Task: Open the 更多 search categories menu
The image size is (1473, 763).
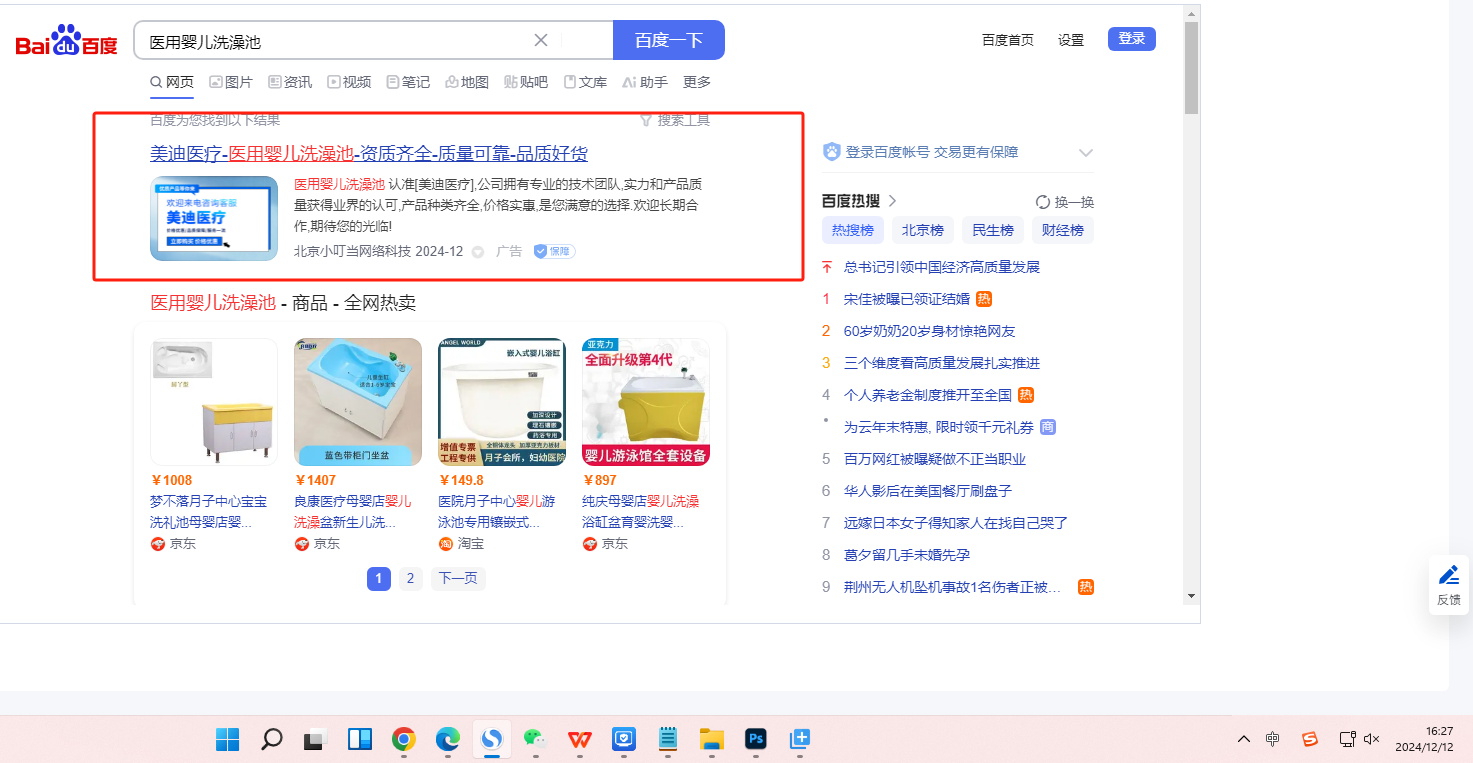Action: click(x=697, y=82)
